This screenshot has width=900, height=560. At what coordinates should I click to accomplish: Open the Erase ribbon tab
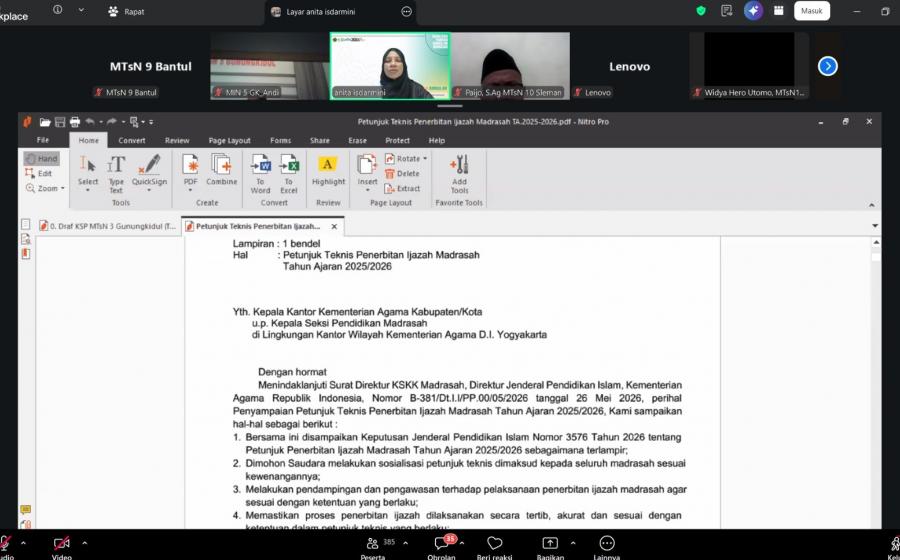[357, 140]
